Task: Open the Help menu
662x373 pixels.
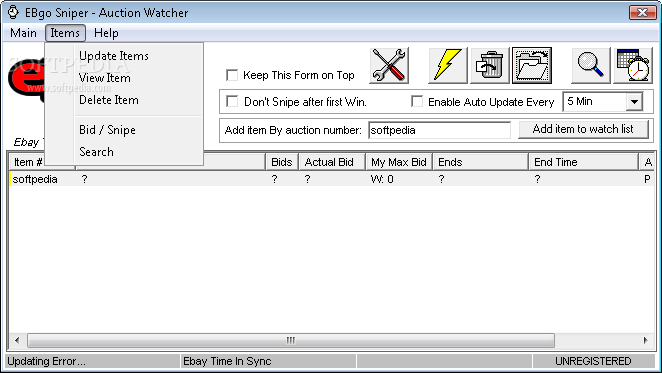Action: click(106, 33)
